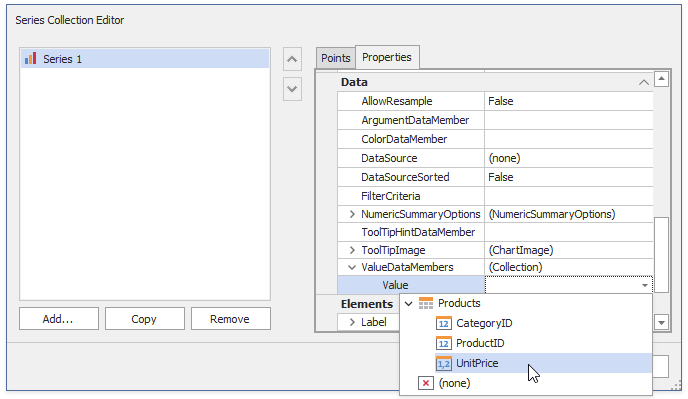Click the Add... button

(x=59, y=319)
